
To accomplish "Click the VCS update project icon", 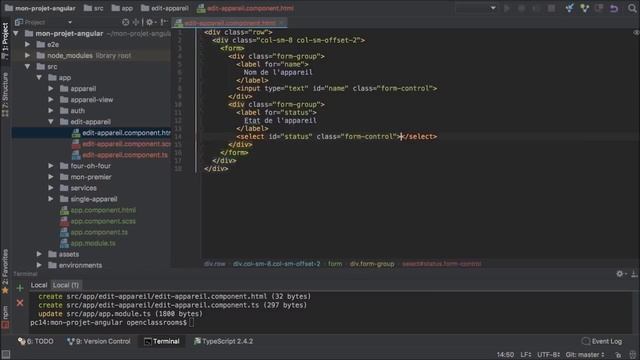I will point(569,8).
